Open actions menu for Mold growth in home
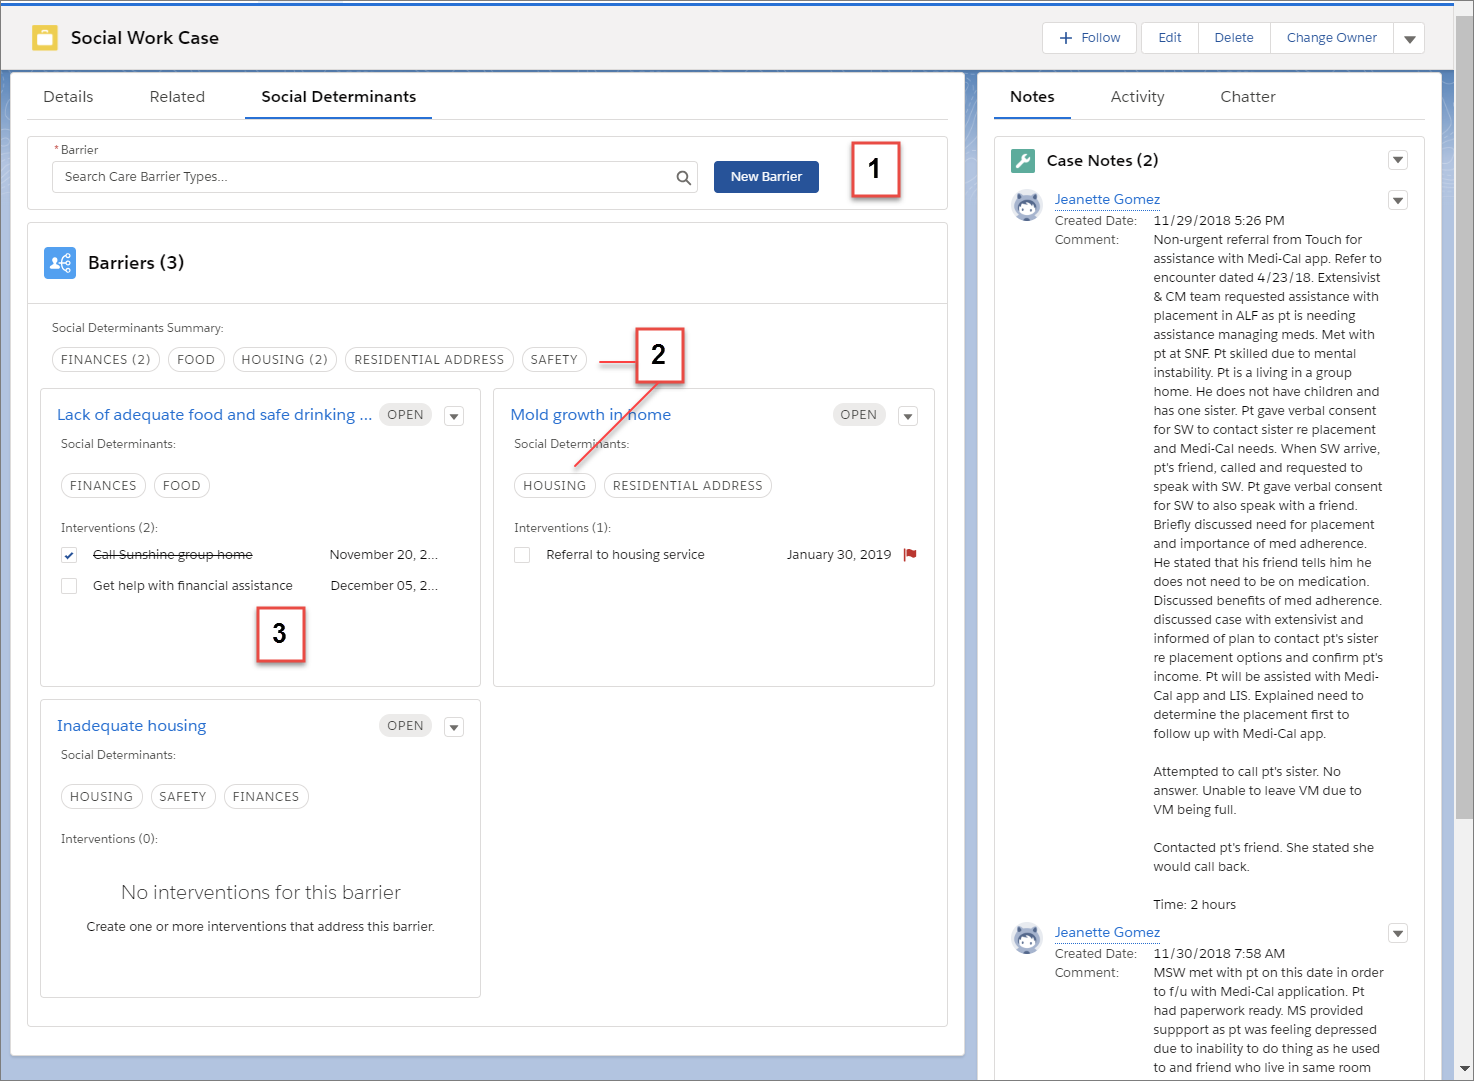Image resolution: width=1474 pixels, height=1081 pixels. pyautogui.click(x=908, y=417)
